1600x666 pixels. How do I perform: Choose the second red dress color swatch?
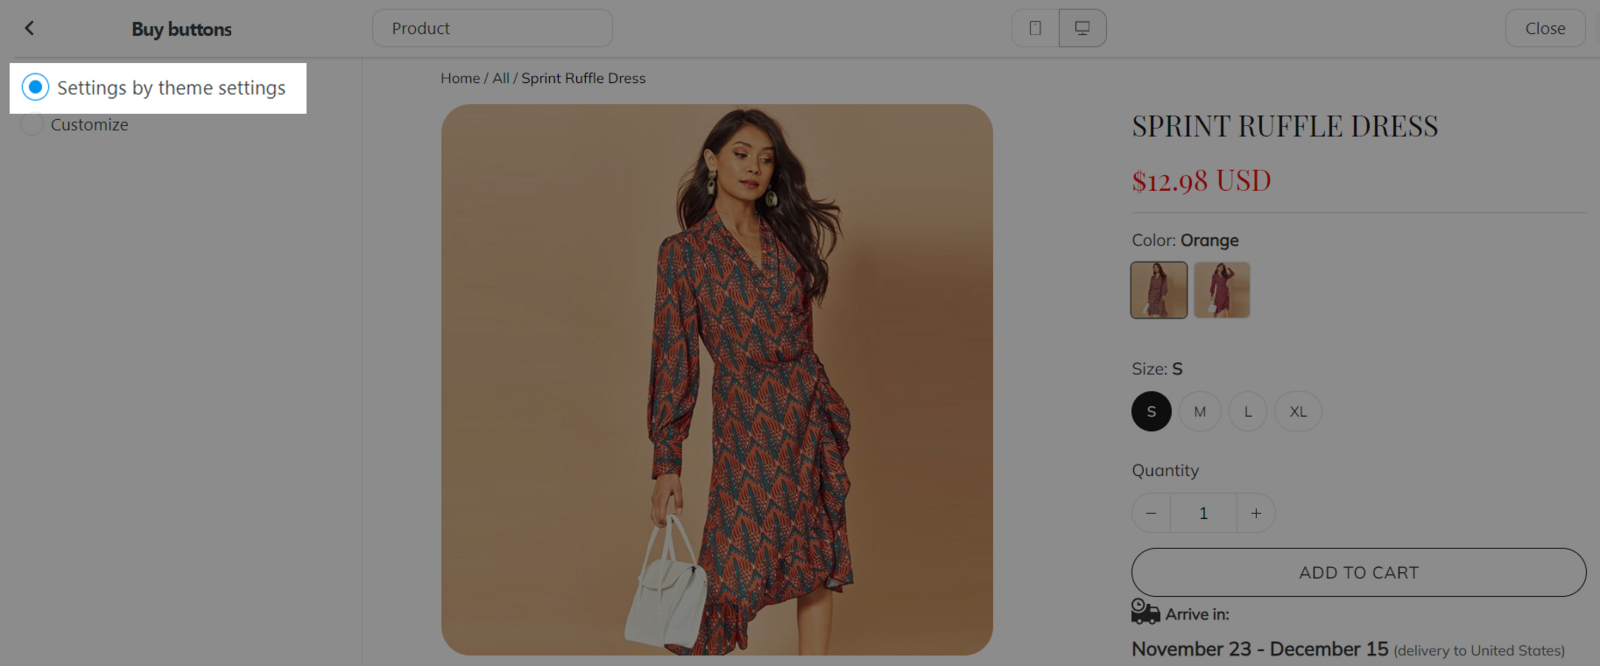1222,290
